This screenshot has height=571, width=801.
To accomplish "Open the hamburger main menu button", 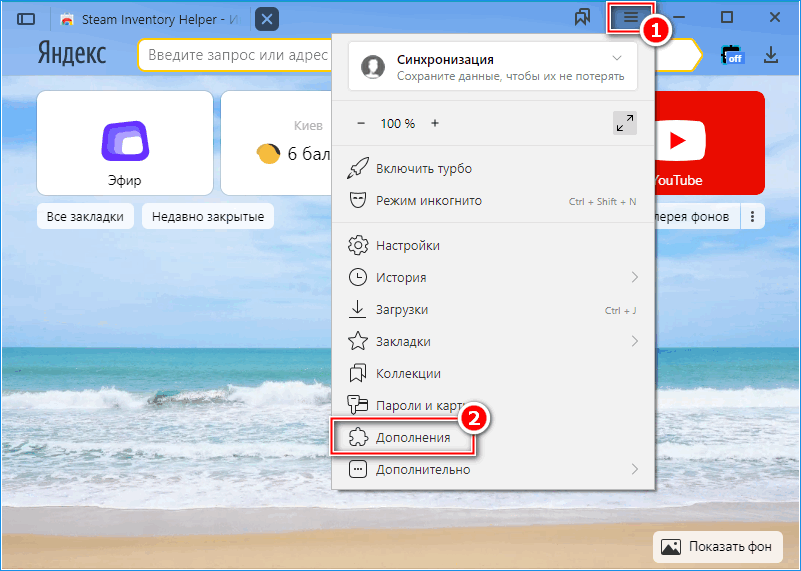I will coord(630,18).
